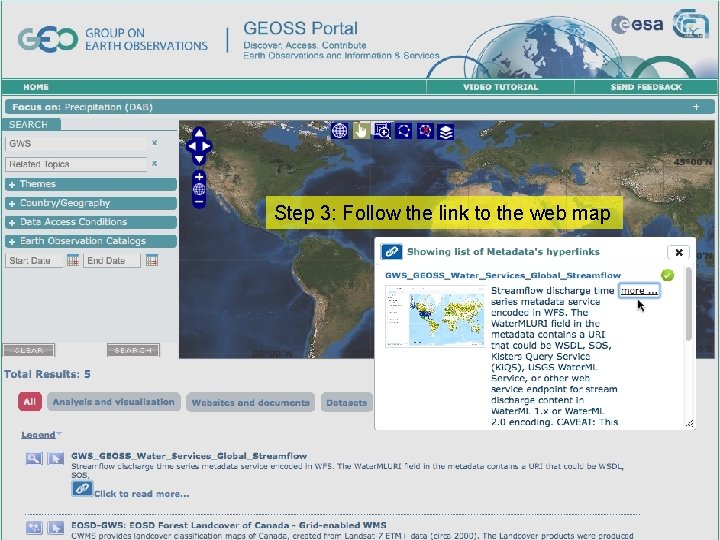720x540 pixels.
Task: Expand the Earth Observation Catalogs section
Action: (x=91, y=241)
